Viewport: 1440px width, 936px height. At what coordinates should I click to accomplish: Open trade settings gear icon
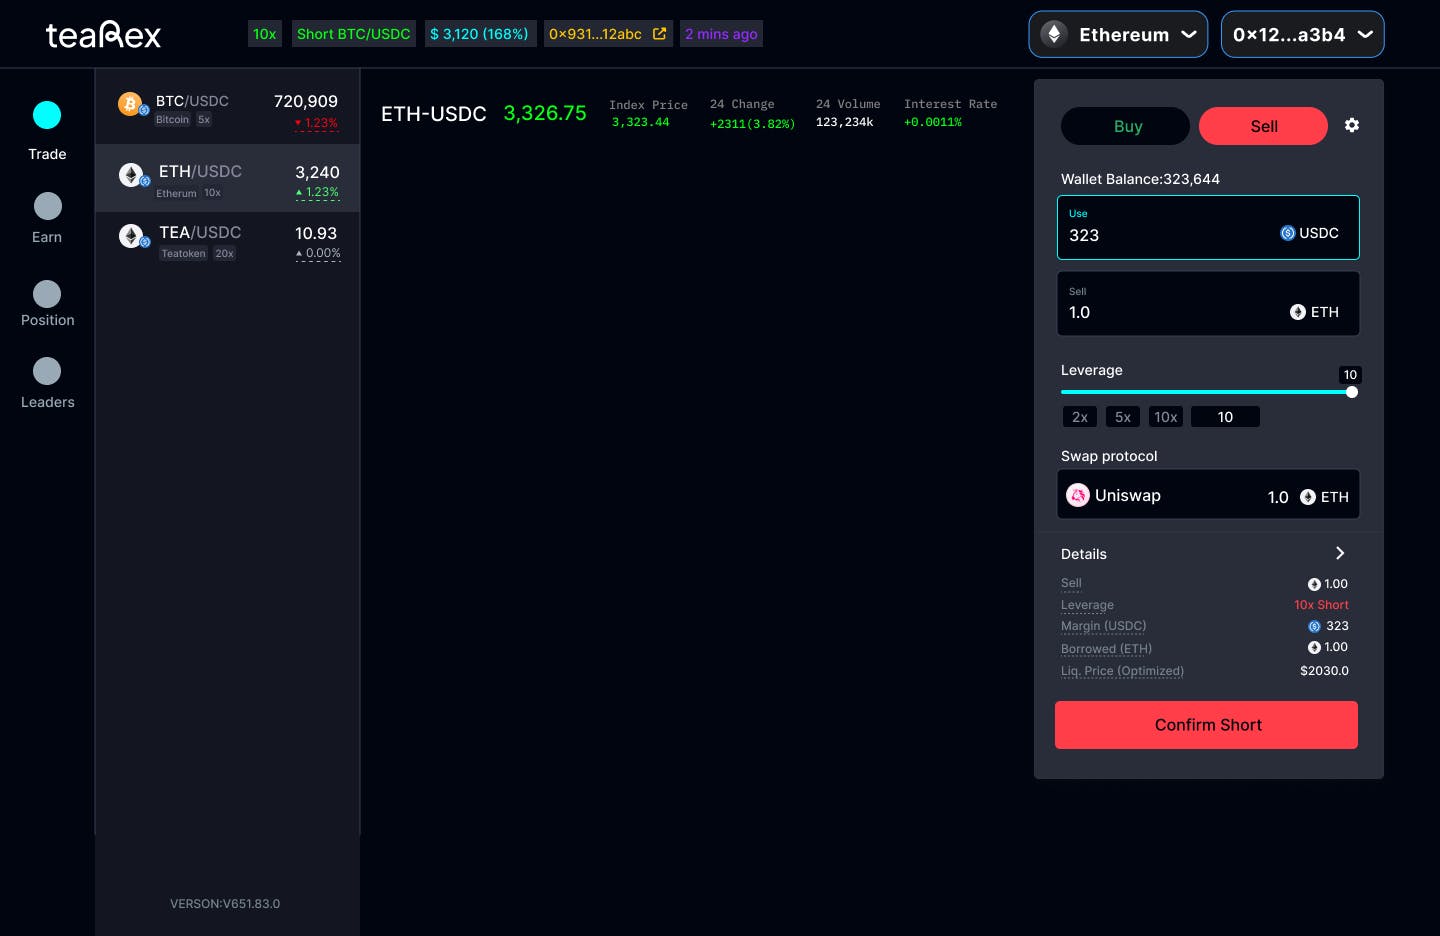coord(1352,125)
